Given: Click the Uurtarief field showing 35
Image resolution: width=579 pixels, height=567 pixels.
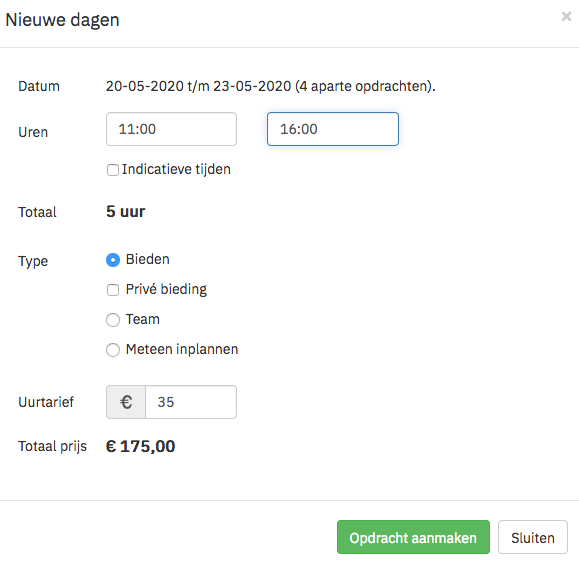Looking at the screenshot, I should click(191, 402).
